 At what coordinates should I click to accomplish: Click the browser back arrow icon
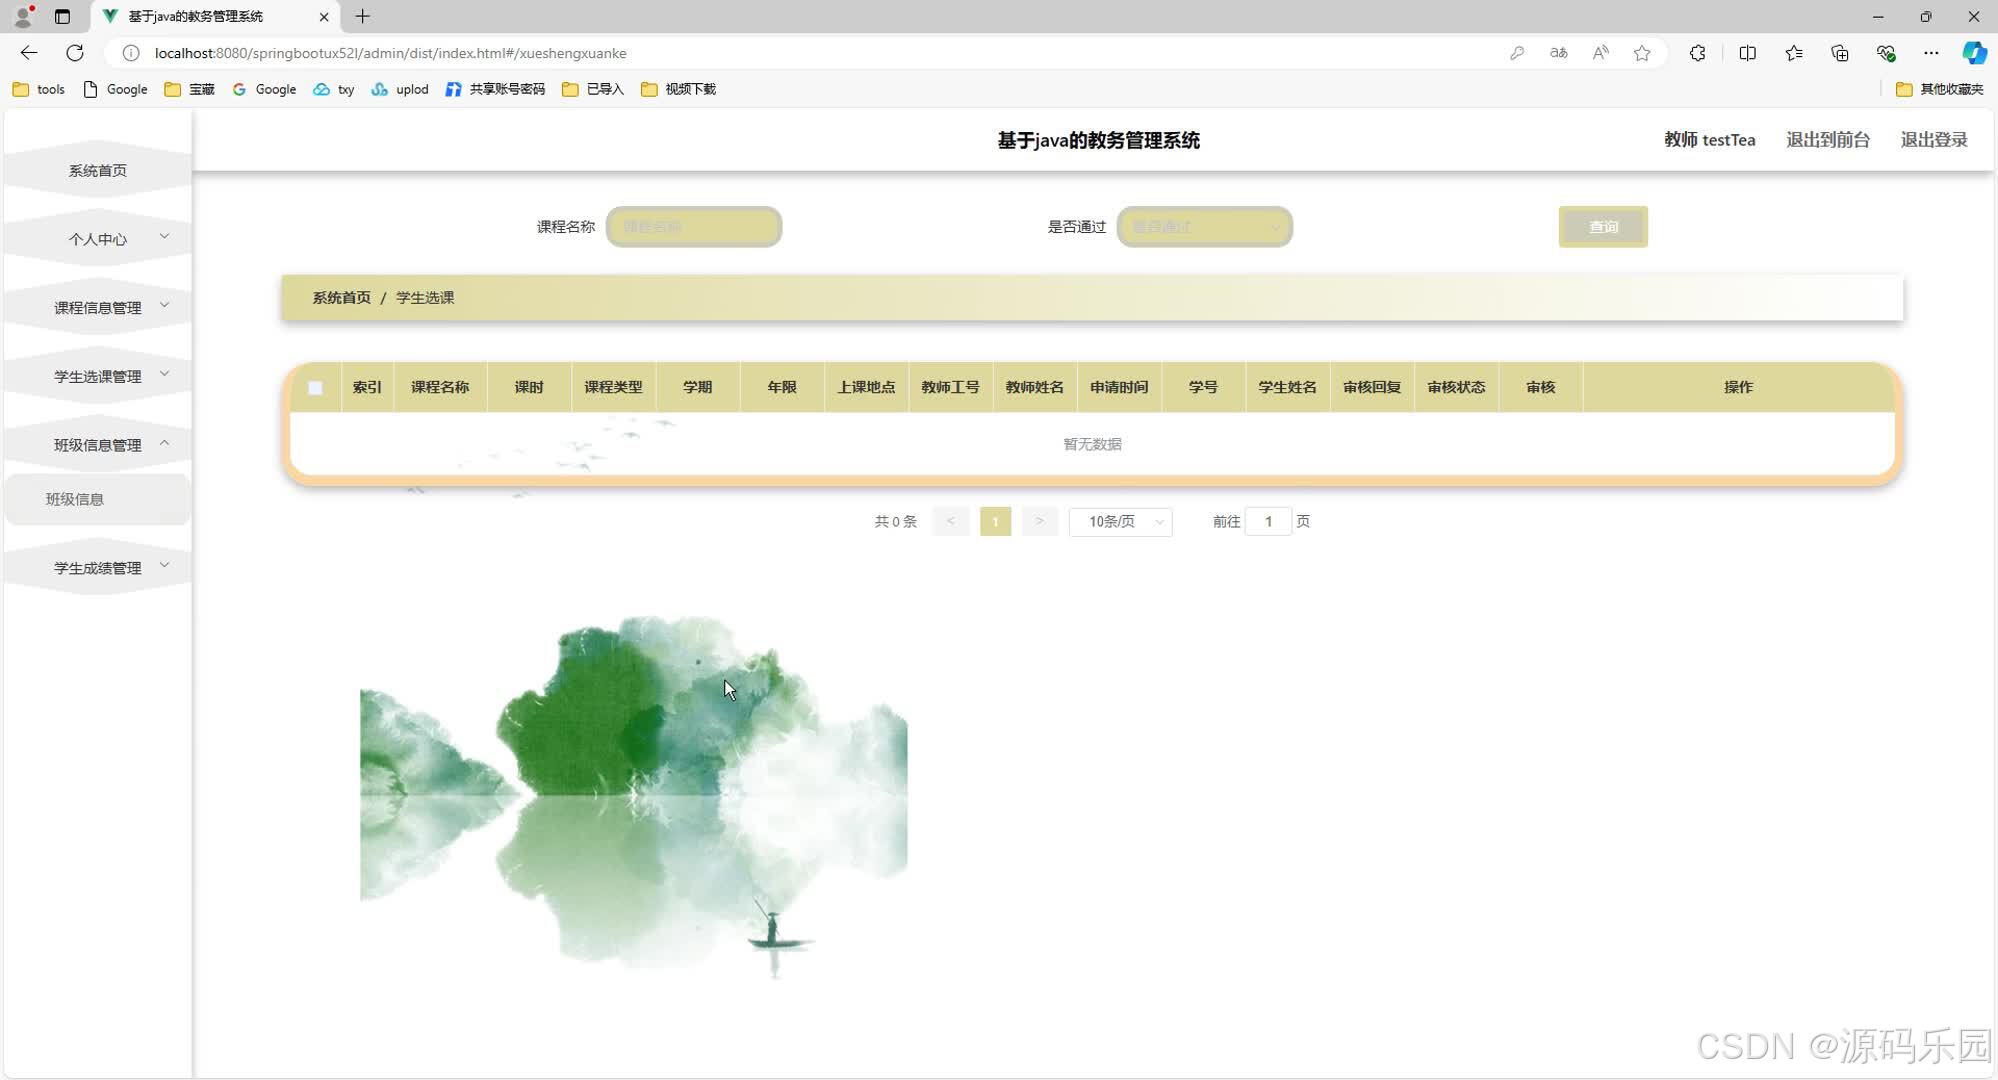(27, 53)
